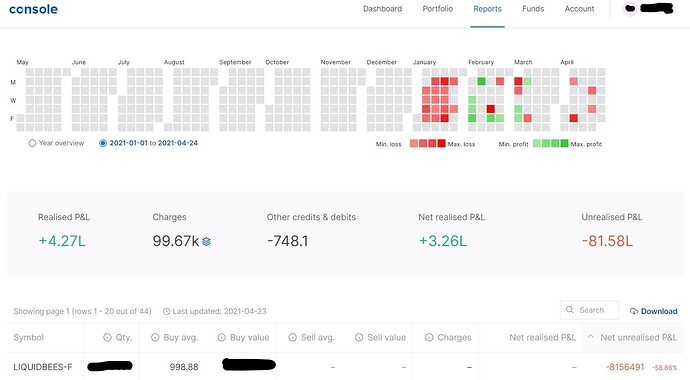Viewport: 690px width, 380px height.
Task: Select the 2021-01-01 to 2021-04-24 radio option
Action: [x=103, y=143]
